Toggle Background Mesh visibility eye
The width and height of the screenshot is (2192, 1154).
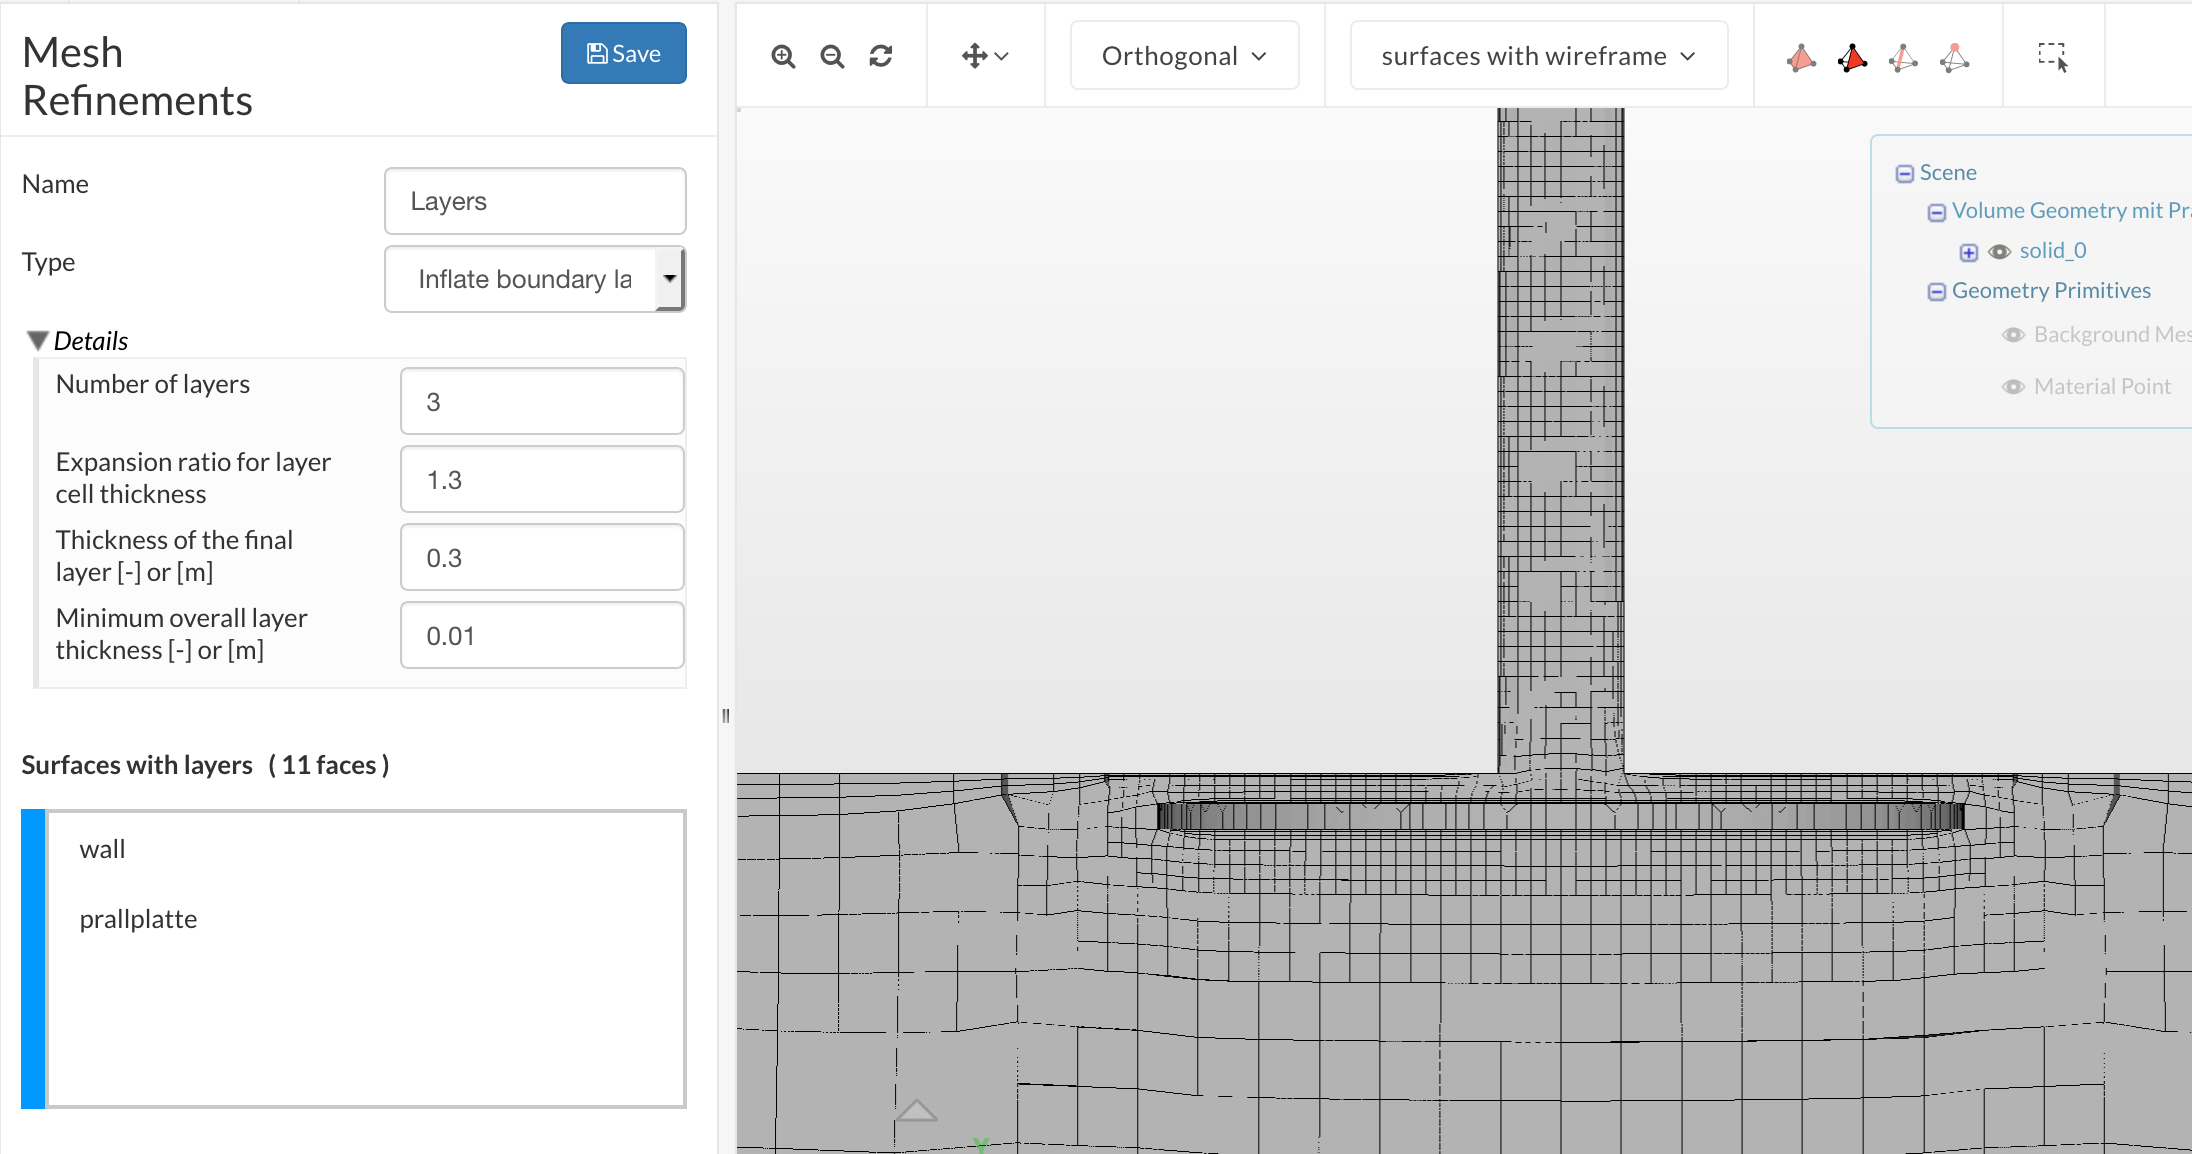[x=2013, y=335]
